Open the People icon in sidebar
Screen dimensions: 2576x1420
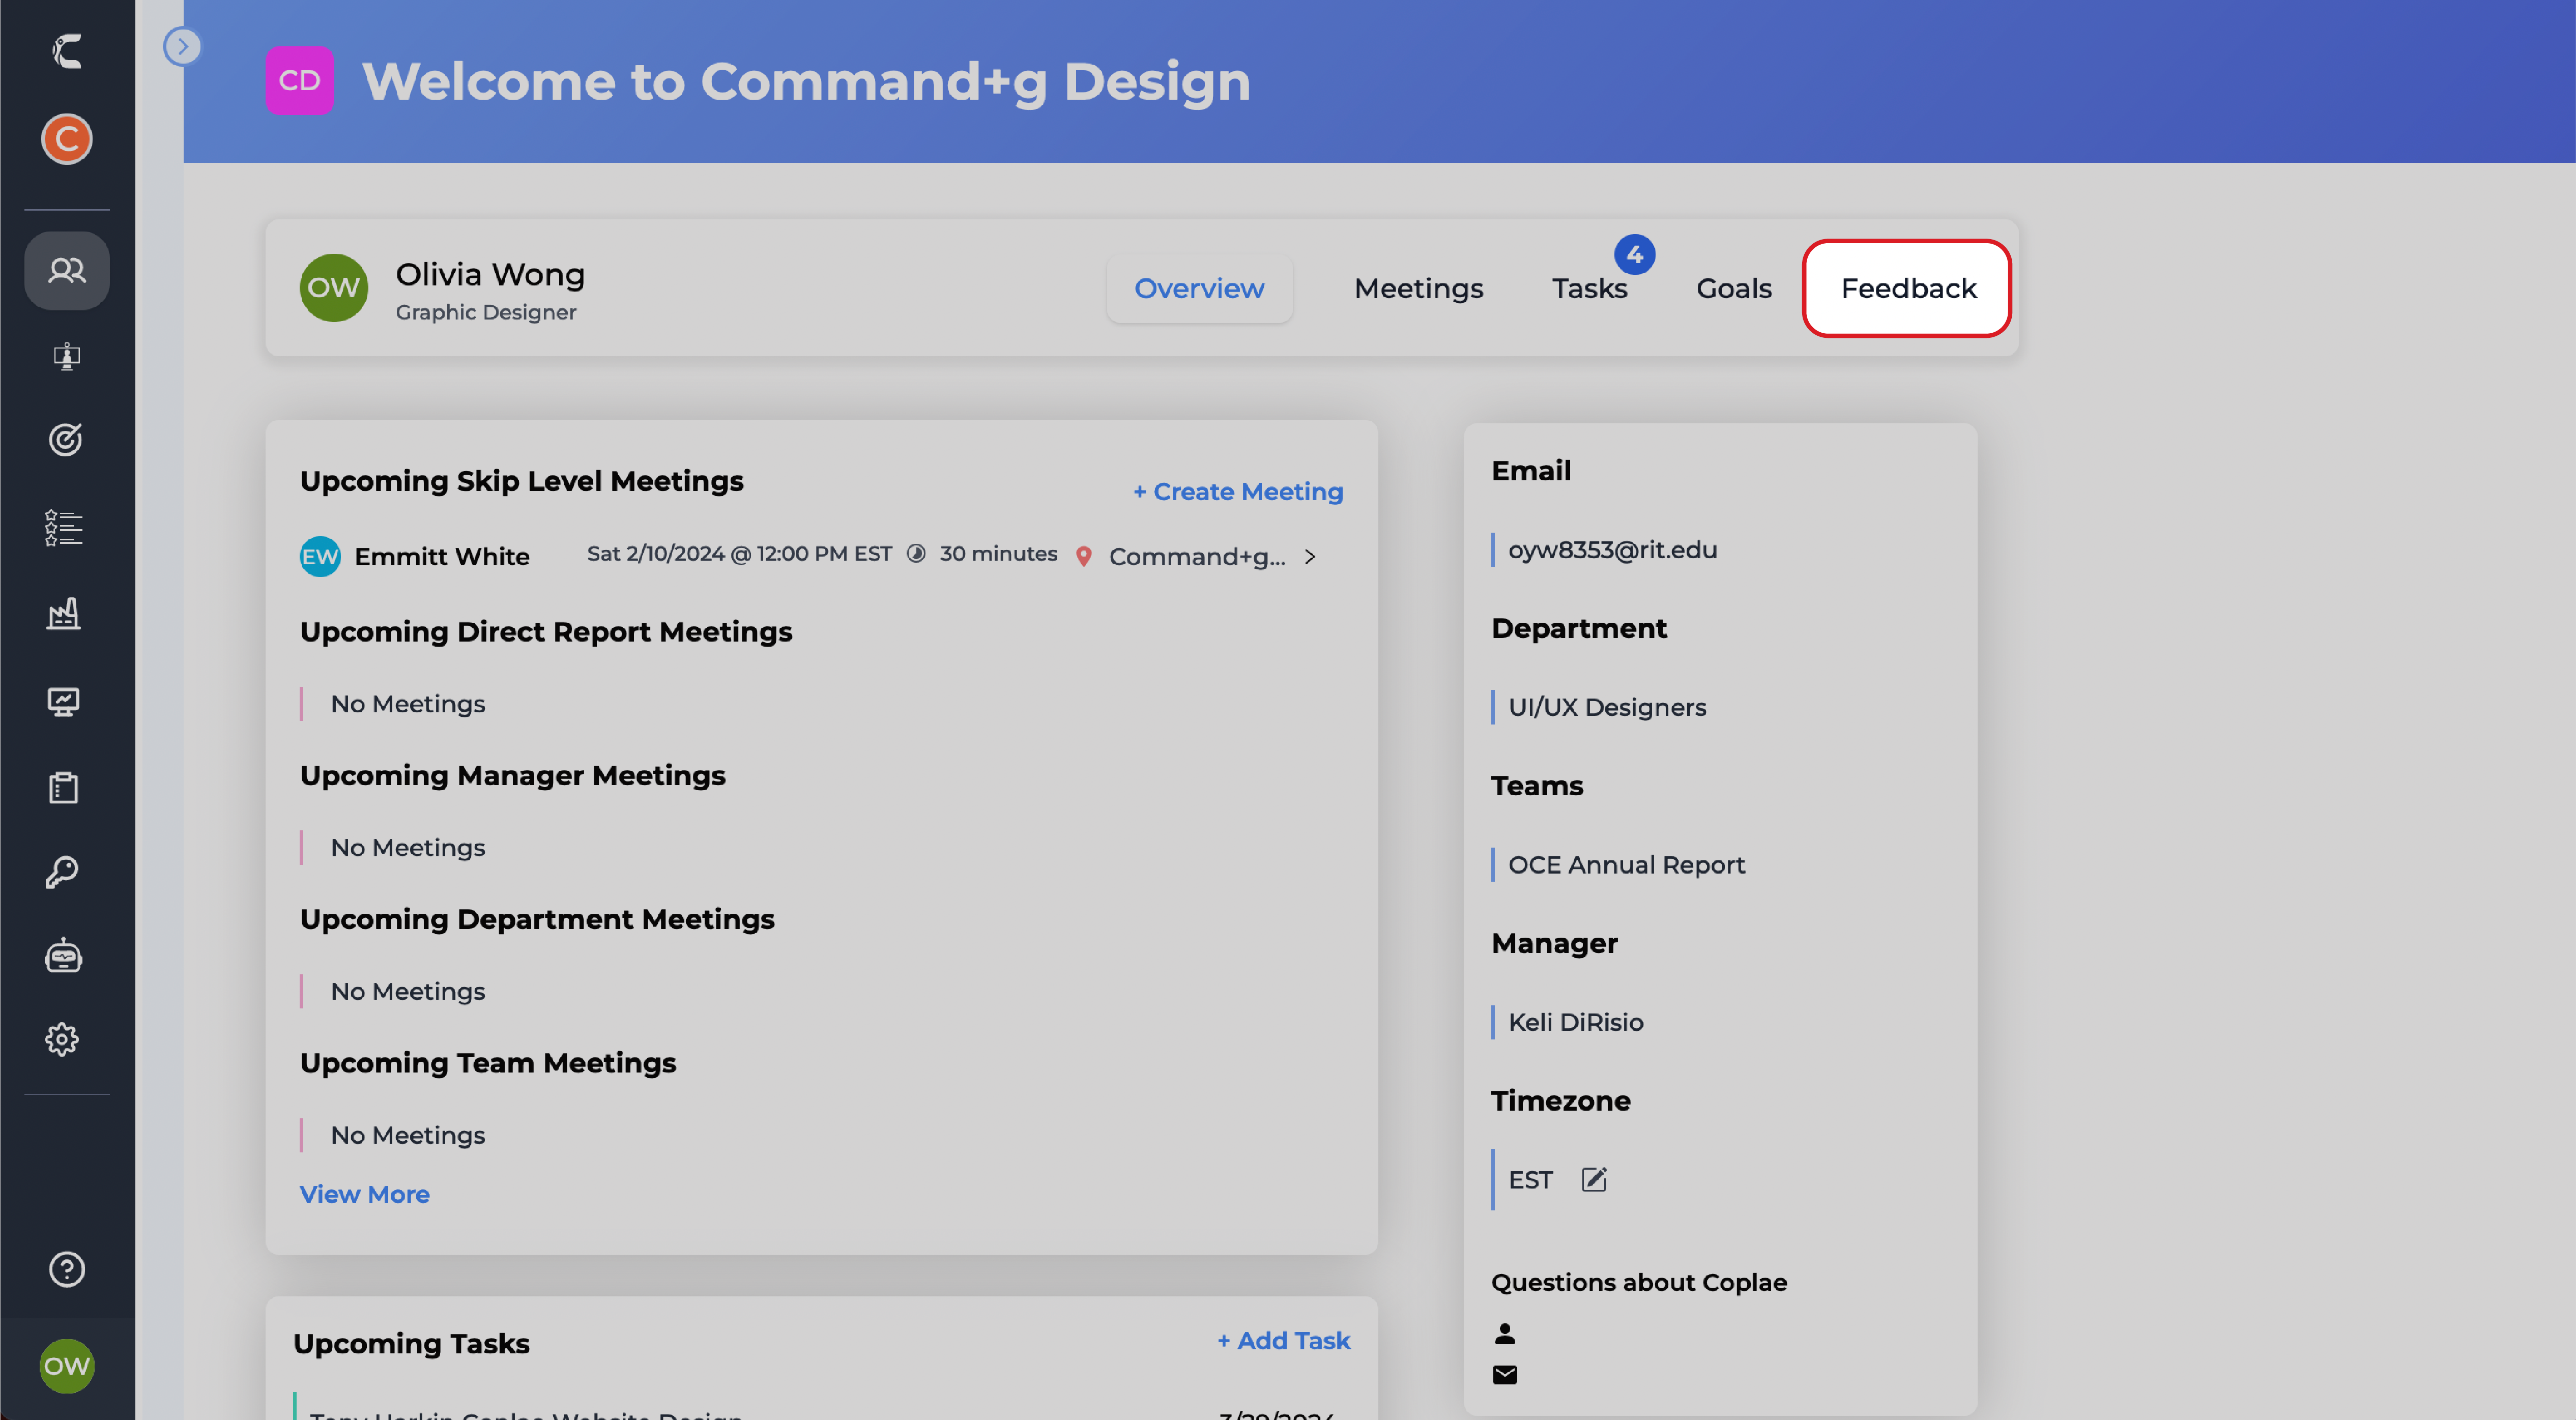point(66,270)
